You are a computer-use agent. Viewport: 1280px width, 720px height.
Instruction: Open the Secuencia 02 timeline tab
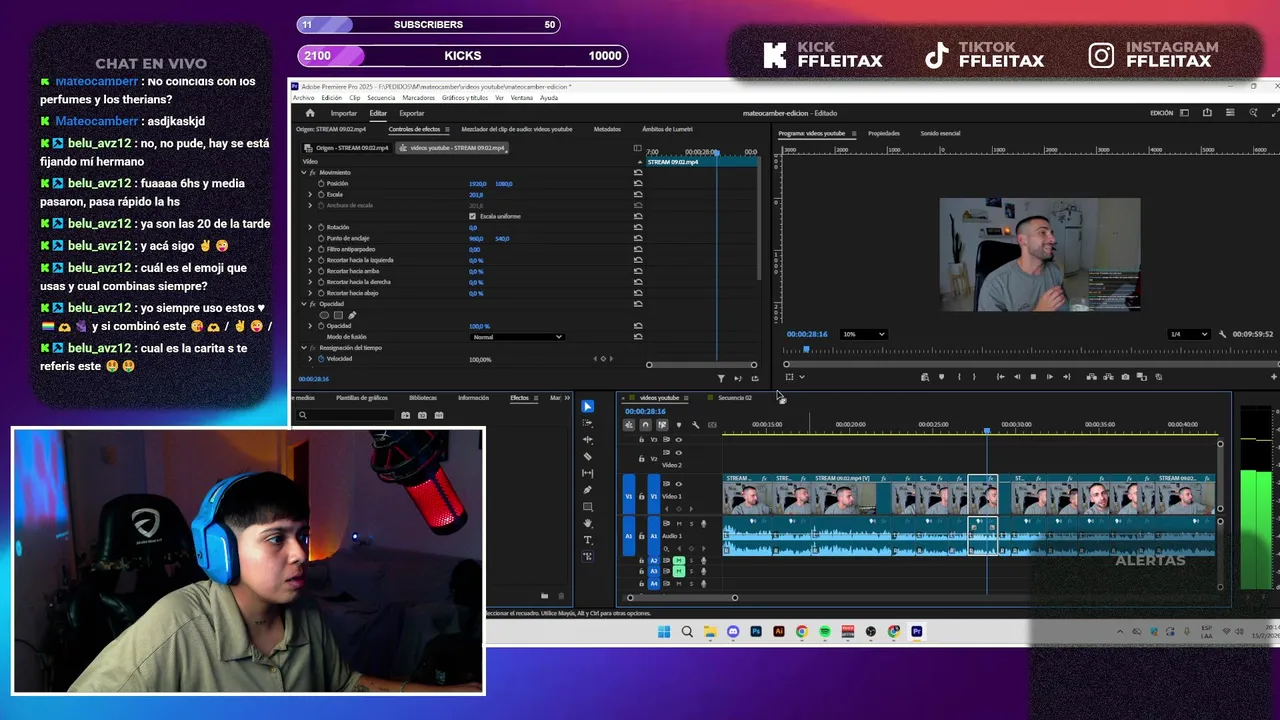click(735, 398)
